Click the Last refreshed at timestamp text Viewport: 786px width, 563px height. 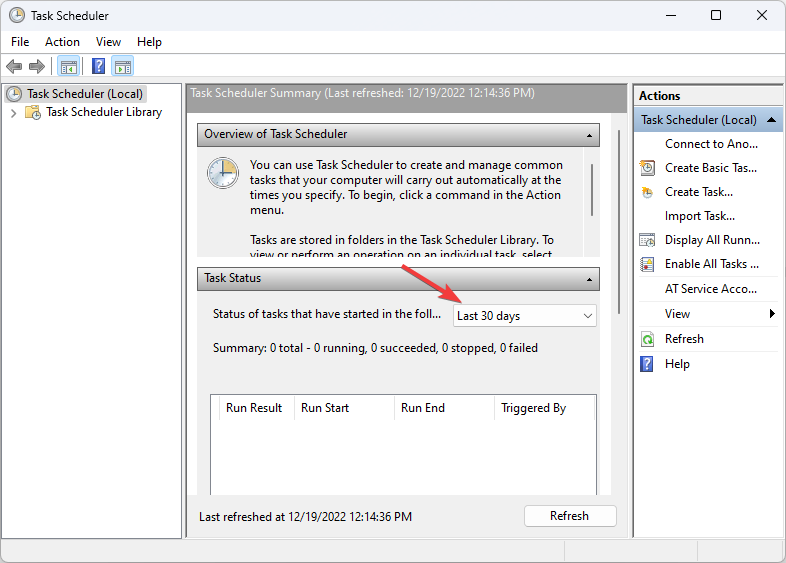pyautogui.click(x=305, y=517)
